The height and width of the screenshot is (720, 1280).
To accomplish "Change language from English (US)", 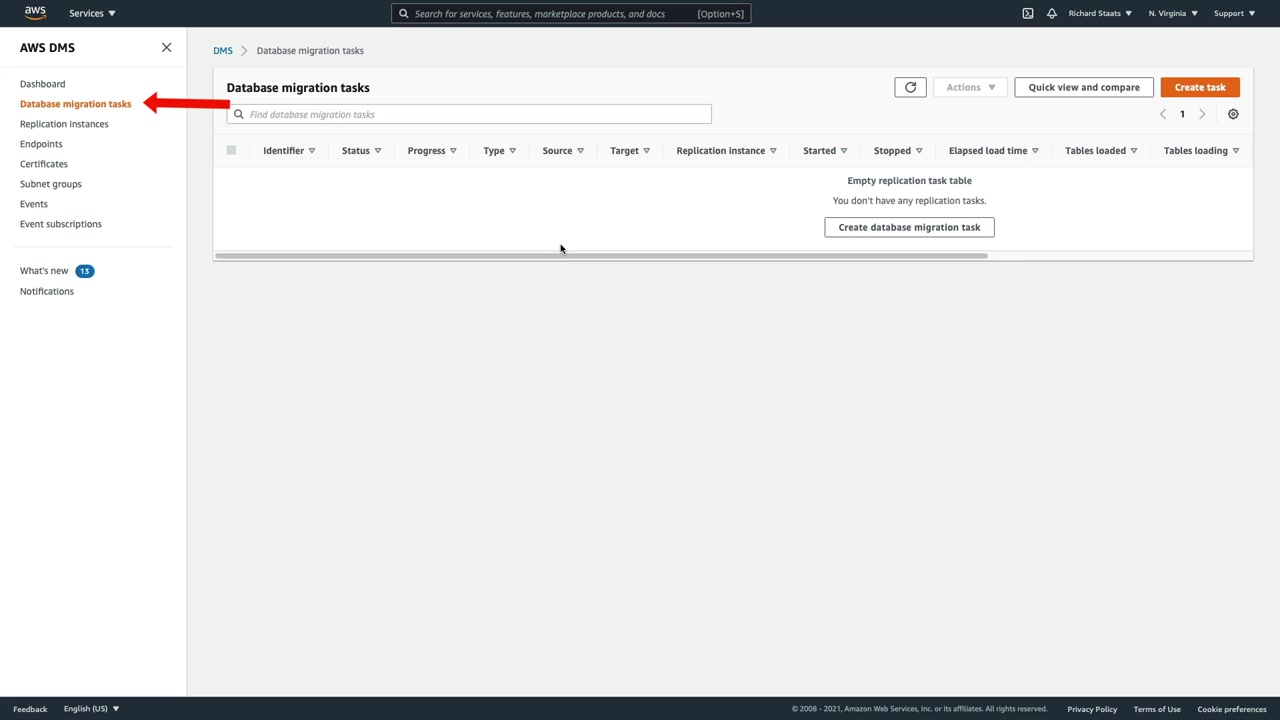I will click(91, 709).
